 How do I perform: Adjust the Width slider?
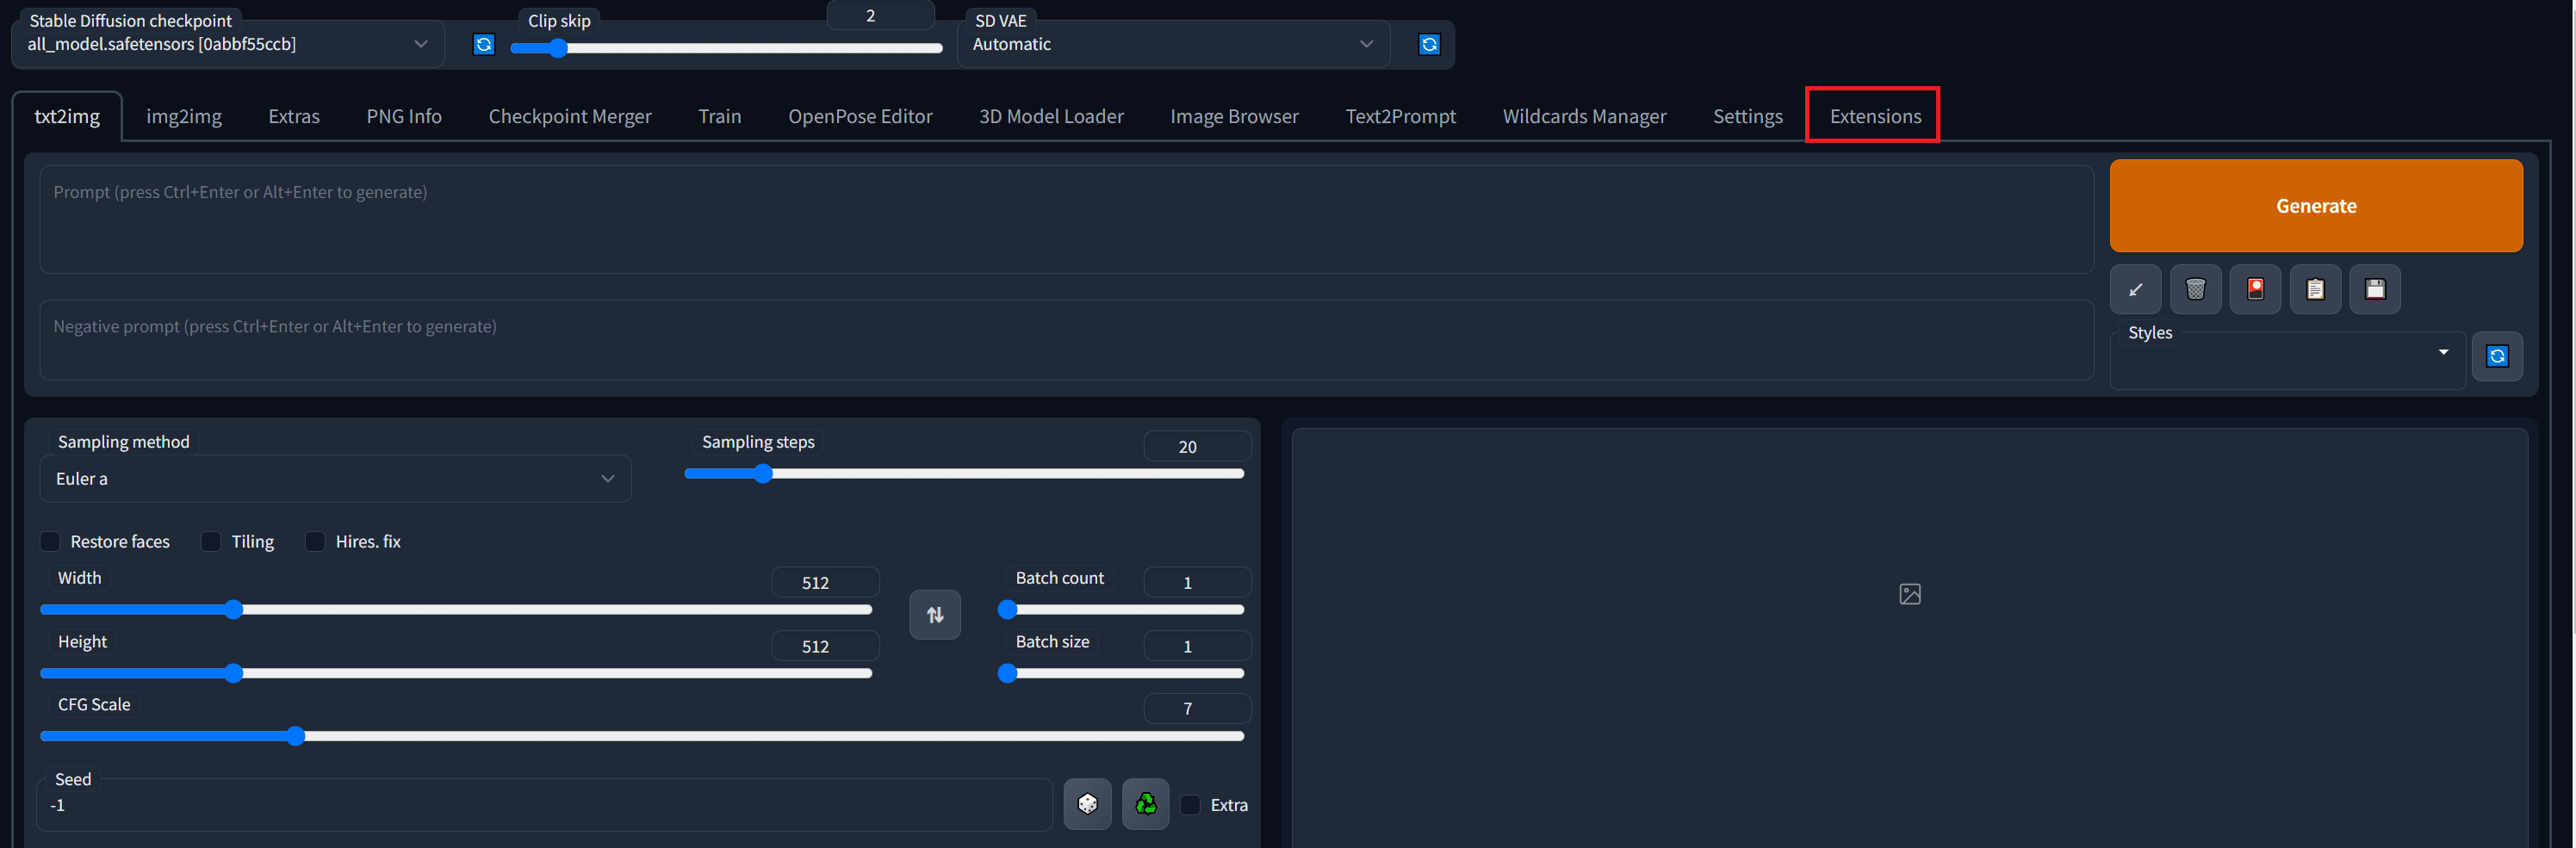click(456, 610)
